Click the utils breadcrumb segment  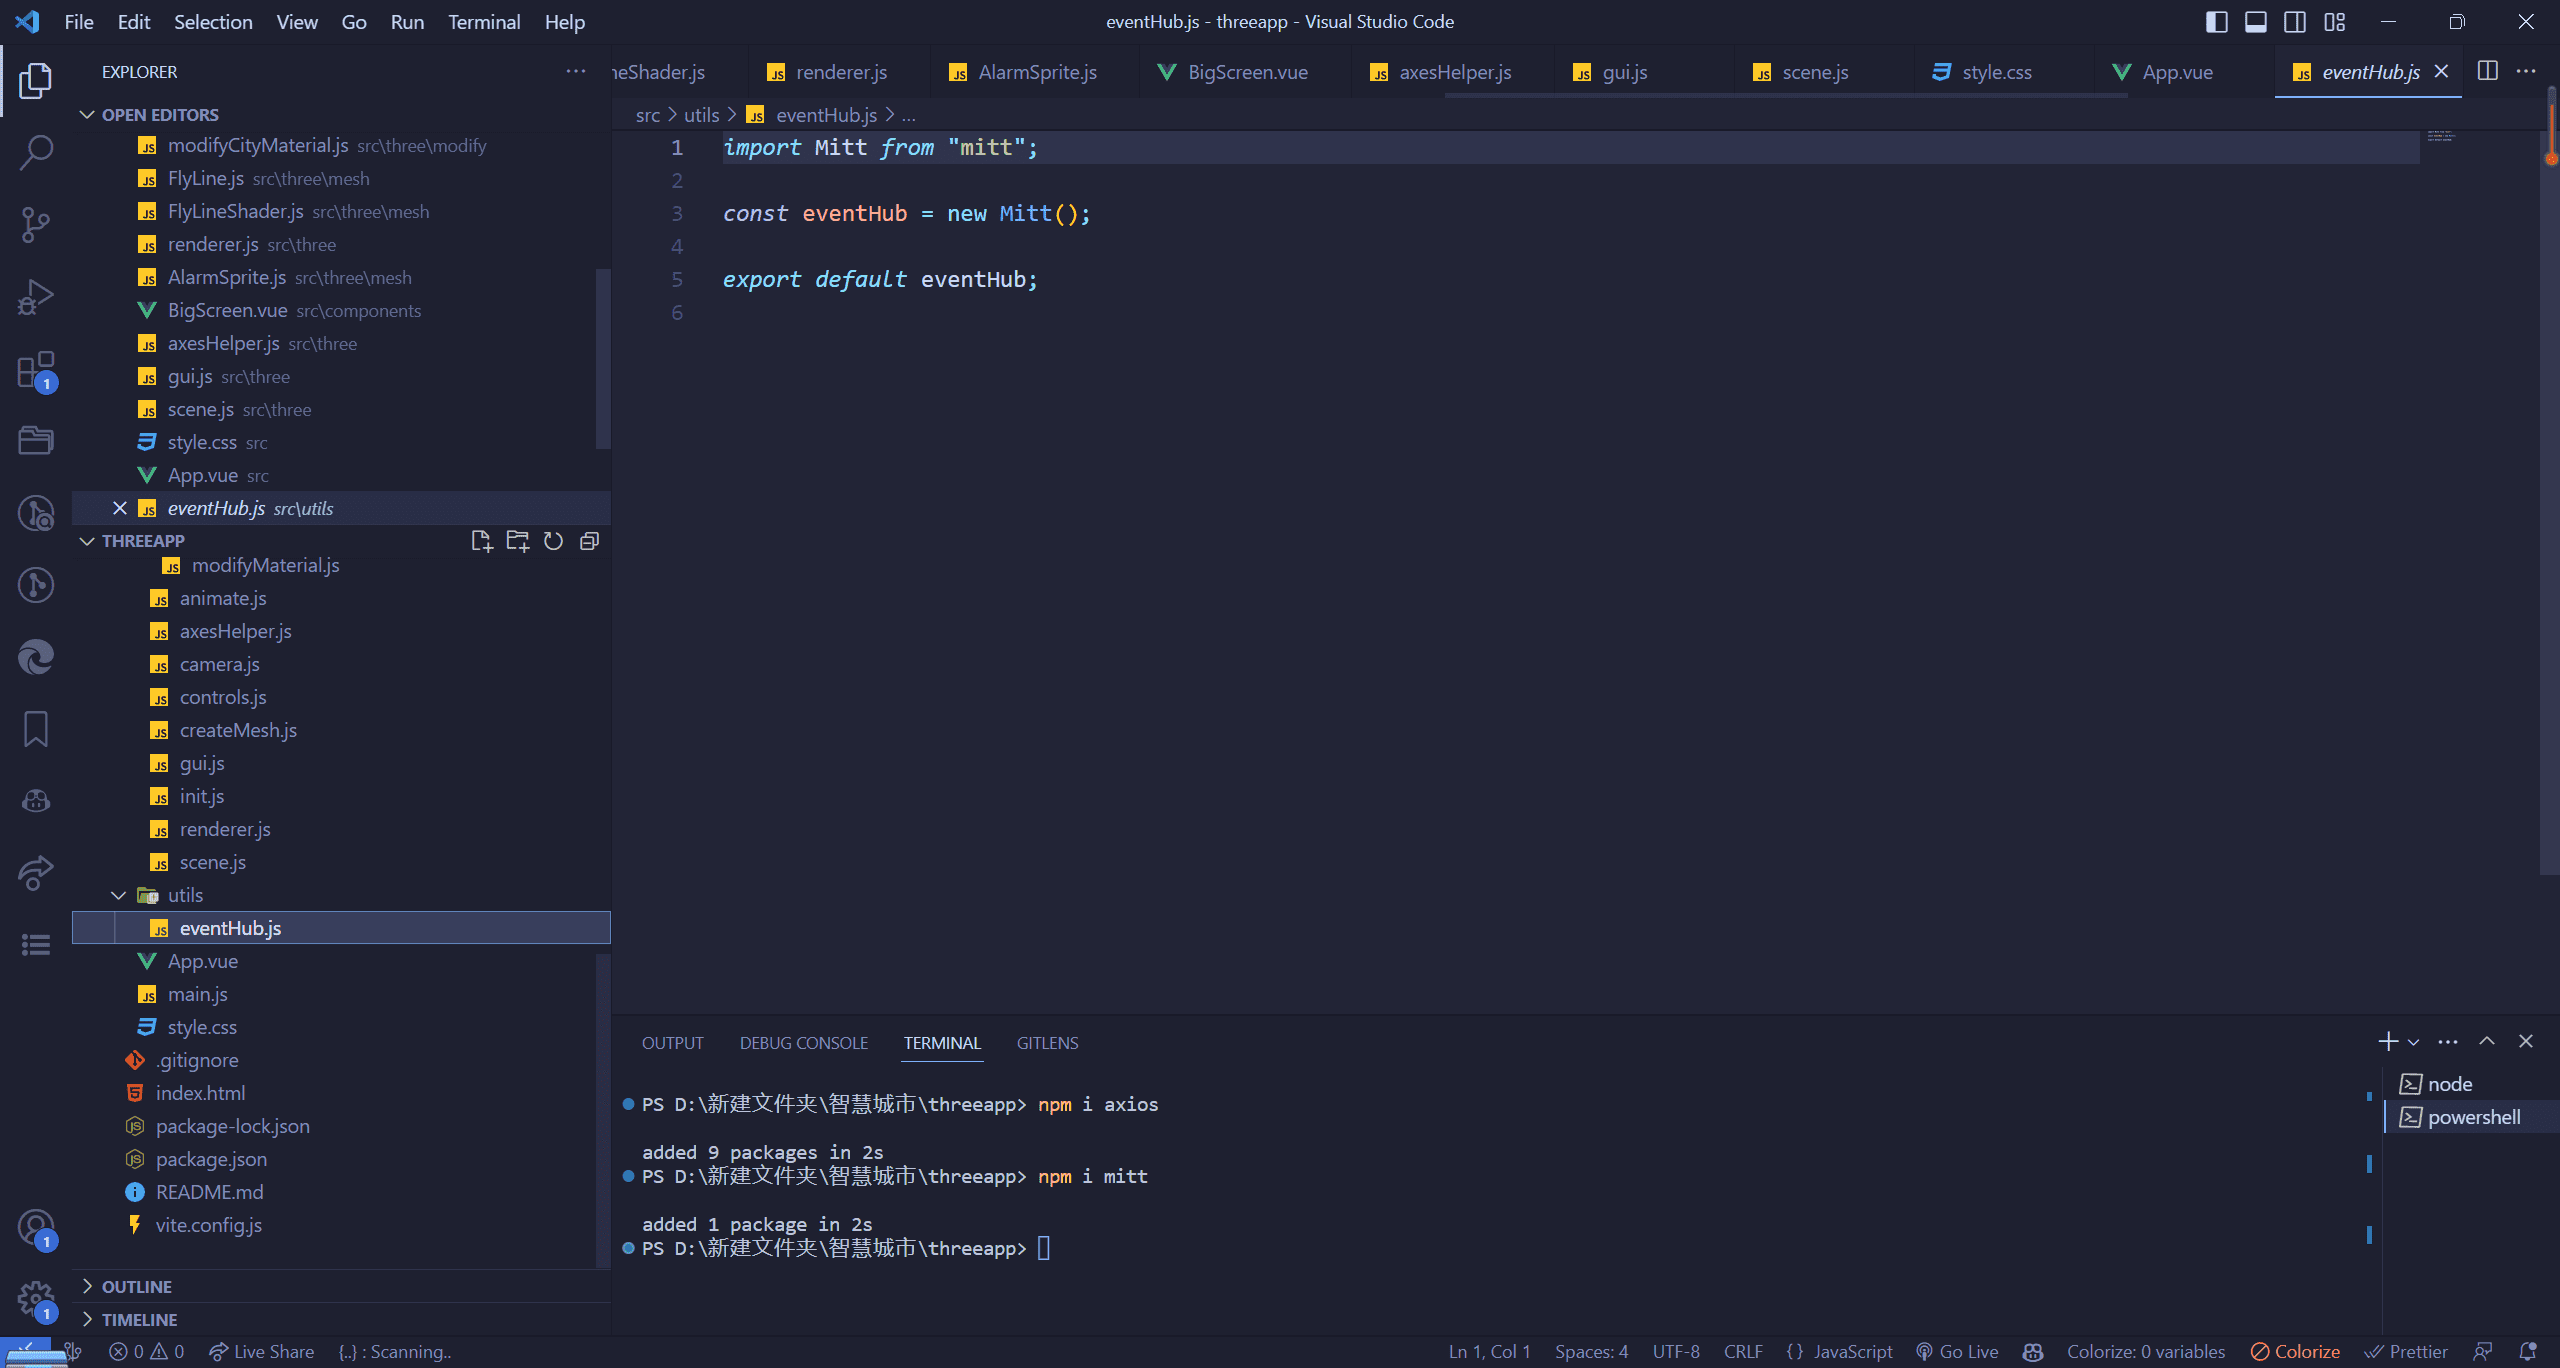[x=702, y=115]
